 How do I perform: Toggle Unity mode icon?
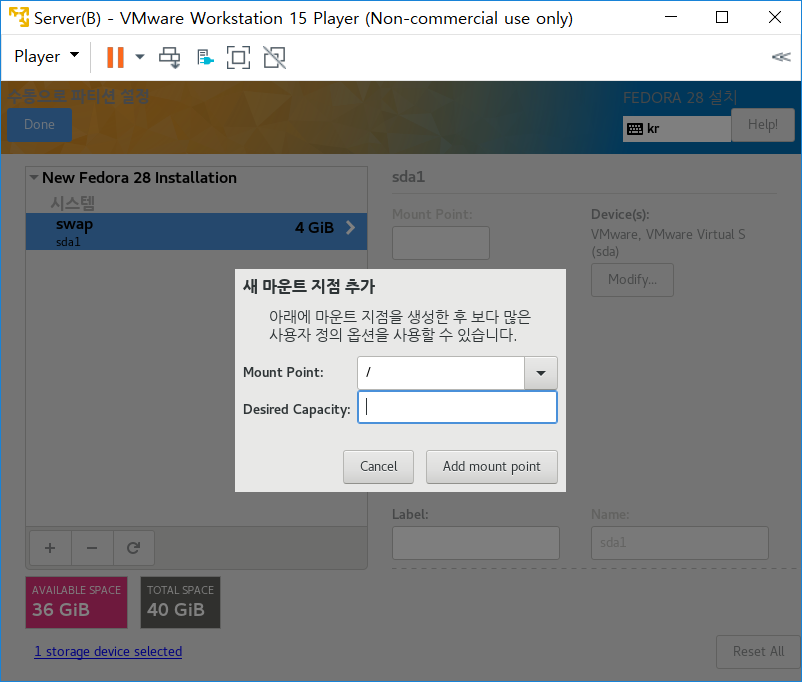[275, 57]
